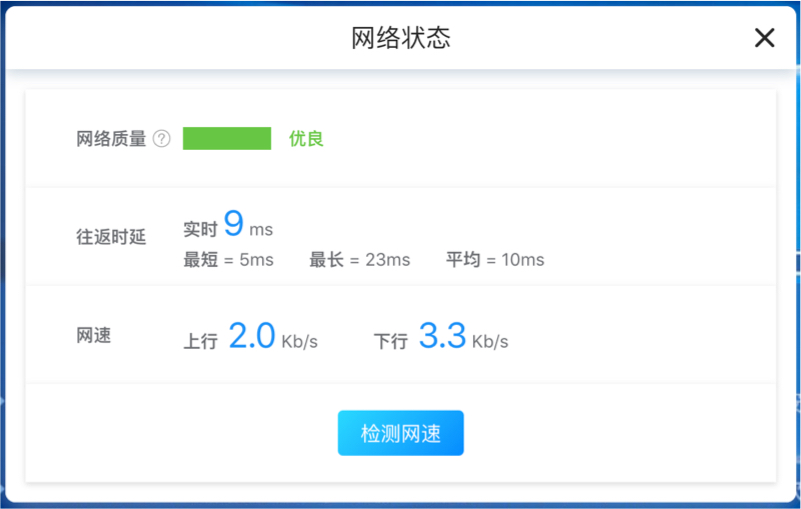Click the 网络状态 dialog title
The height and width of the screenshot is (509, 801).
click(x=400, y=38)
